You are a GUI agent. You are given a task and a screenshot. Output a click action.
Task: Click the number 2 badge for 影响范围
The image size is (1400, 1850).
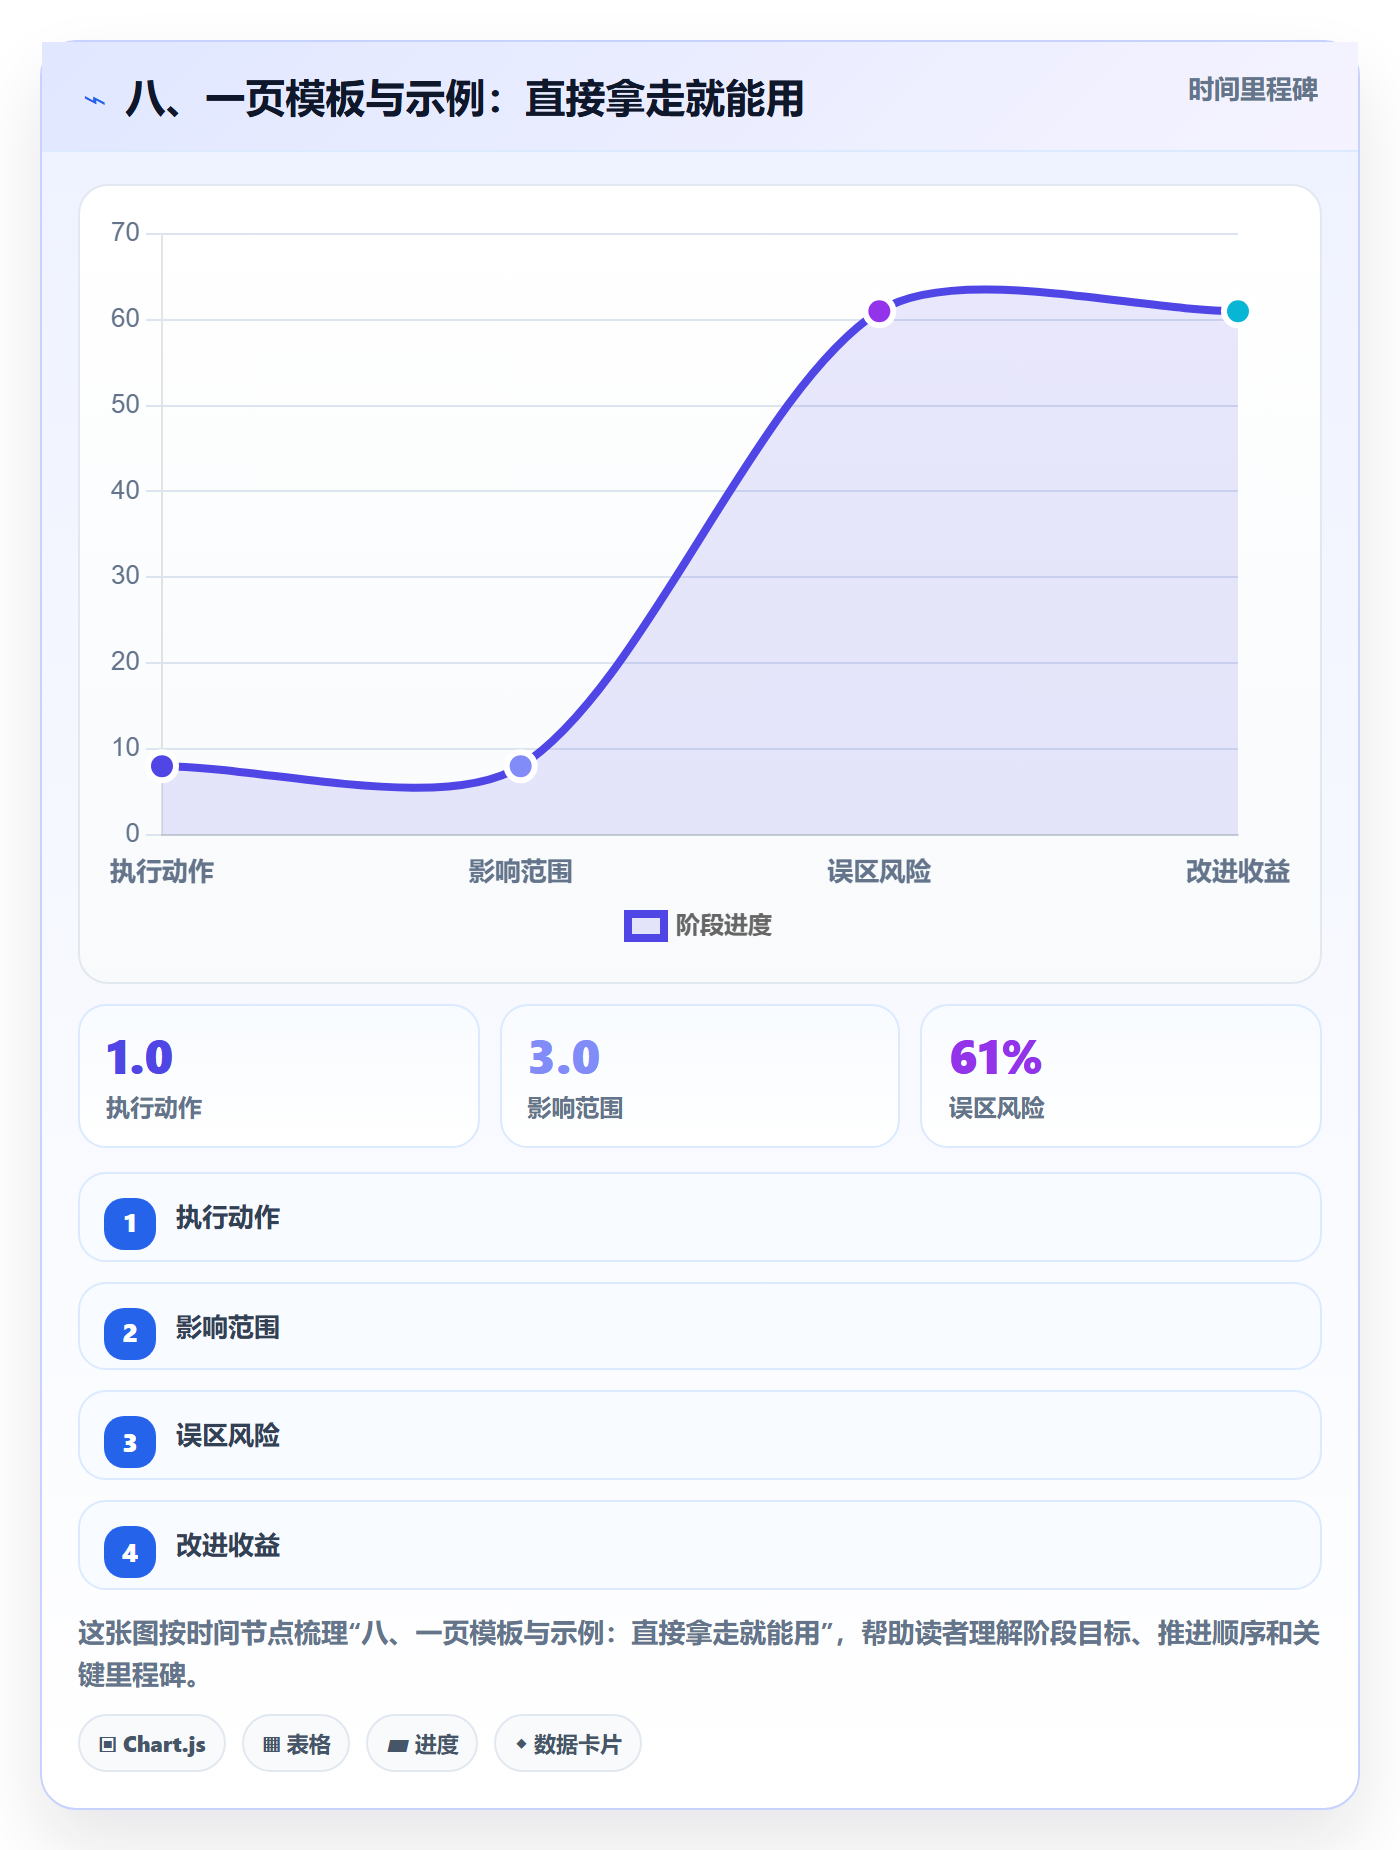130,1333
